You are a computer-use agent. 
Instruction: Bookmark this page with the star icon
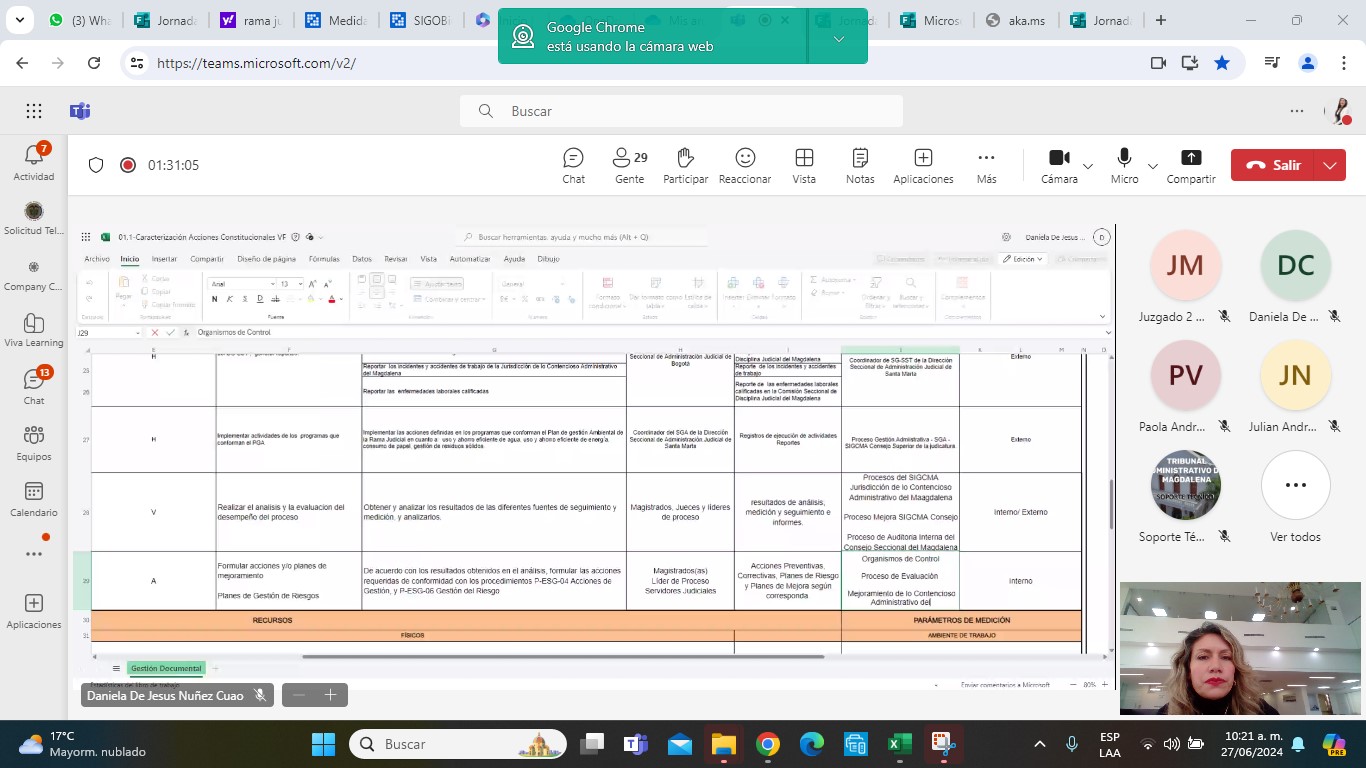click(x=1222, y=63)
